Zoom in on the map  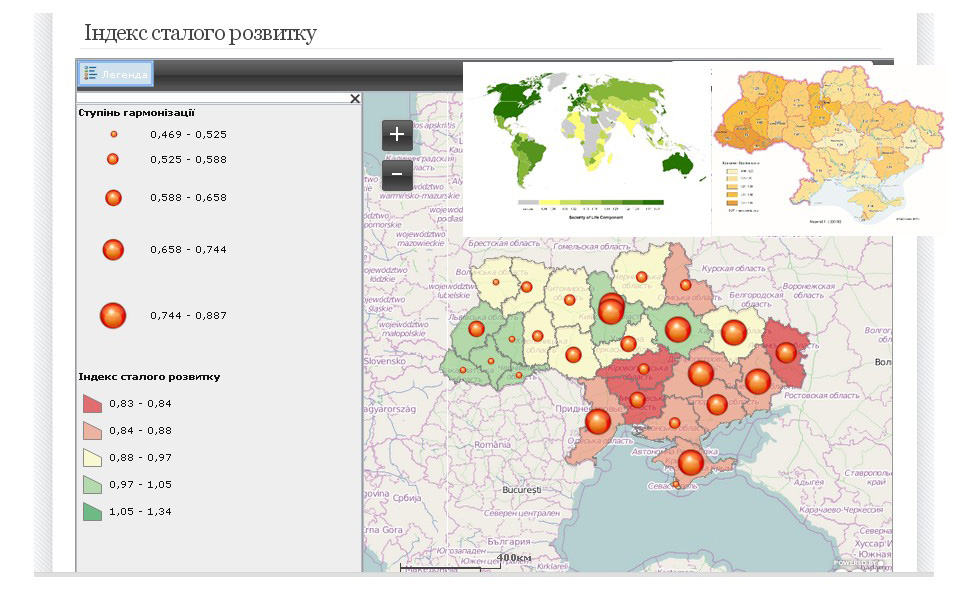[x=397, y=134]
